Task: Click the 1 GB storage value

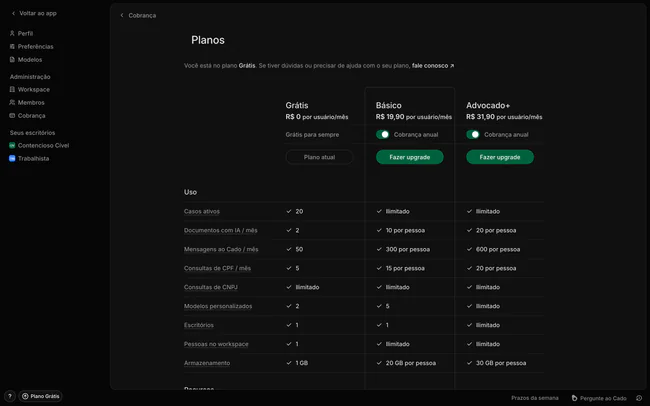Action: tap(302, 363)
